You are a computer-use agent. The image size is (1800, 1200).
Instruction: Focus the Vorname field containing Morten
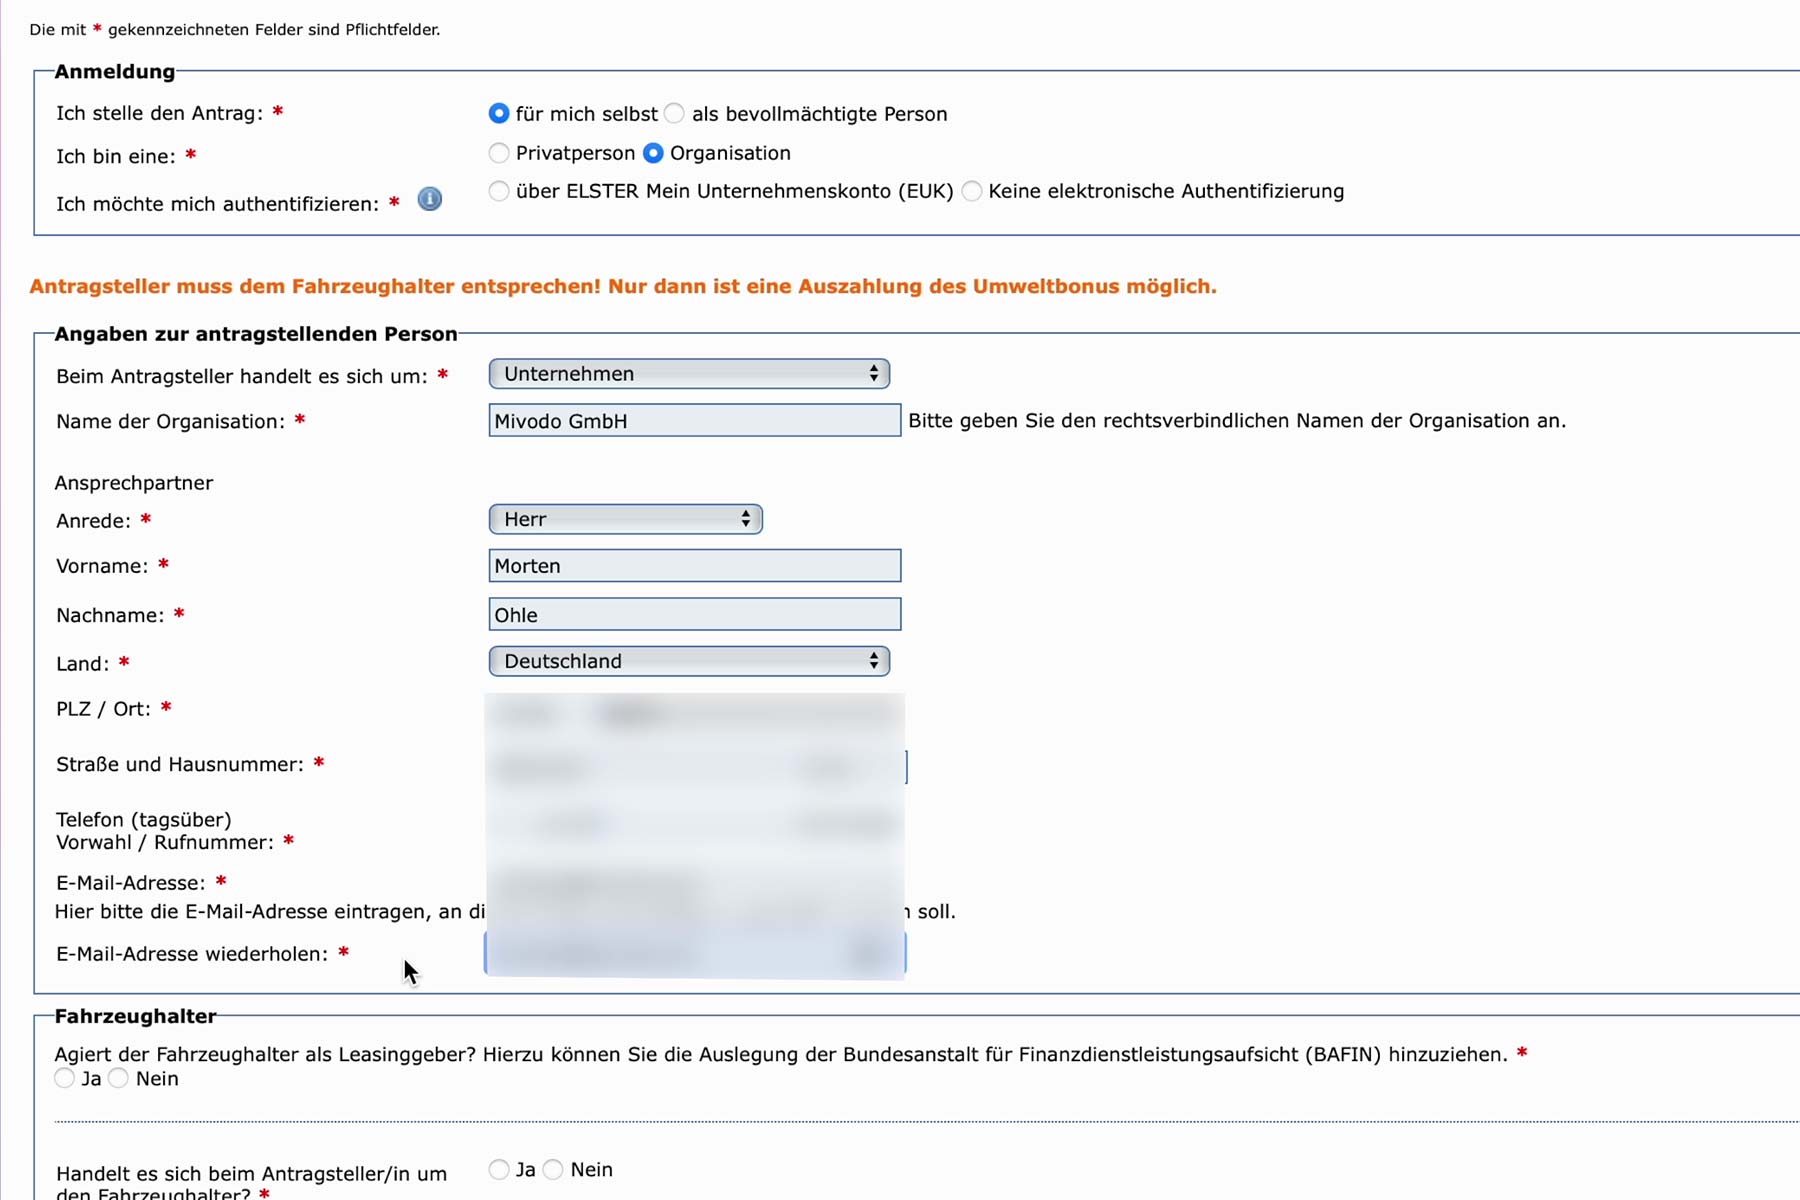click(x=694, y=566)
